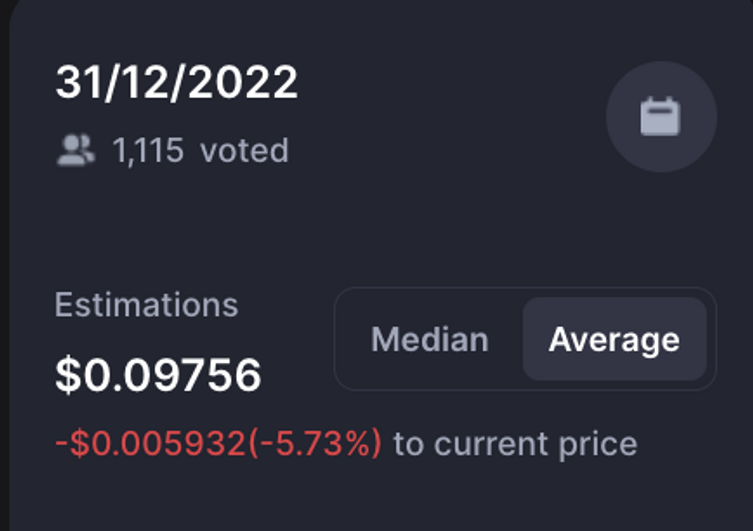Viewport: 753px width, 531px height.
Task: Click the Estimations label
Action: click(146, 305)
